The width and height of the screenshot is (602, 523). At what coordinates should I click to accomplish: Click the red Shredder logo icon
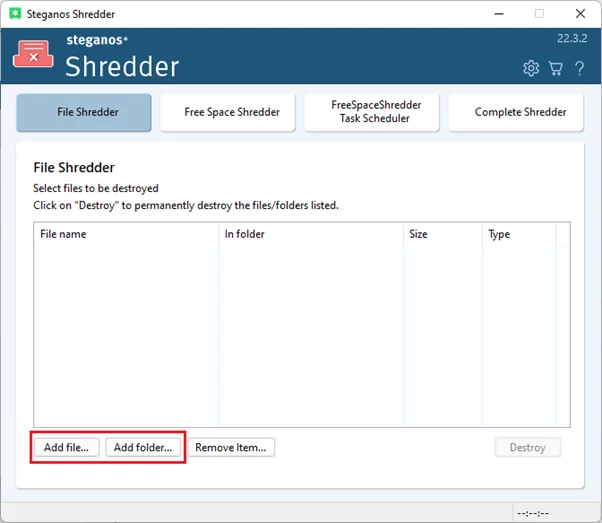(33, 55)
